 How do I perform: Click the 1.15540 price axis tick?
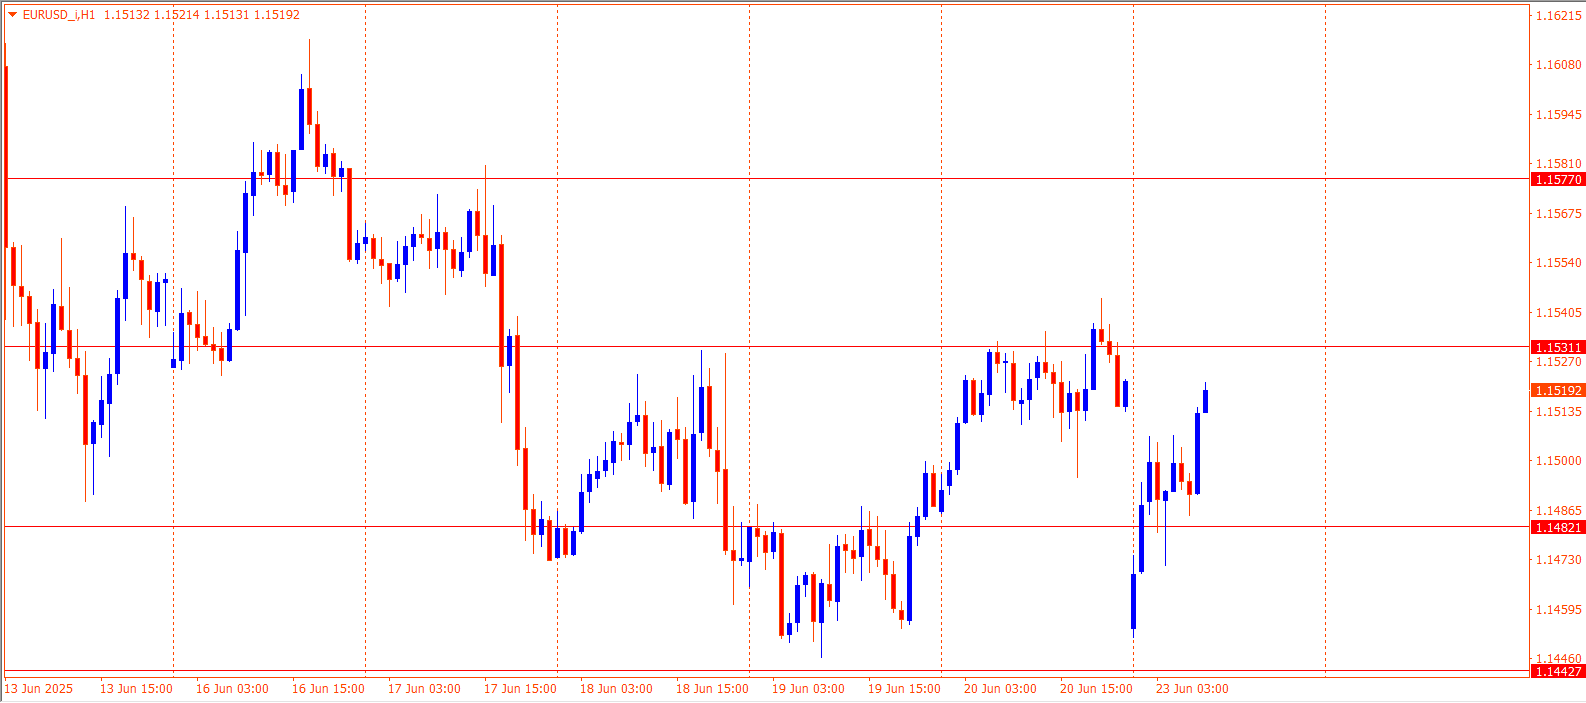click(1559, 263)
